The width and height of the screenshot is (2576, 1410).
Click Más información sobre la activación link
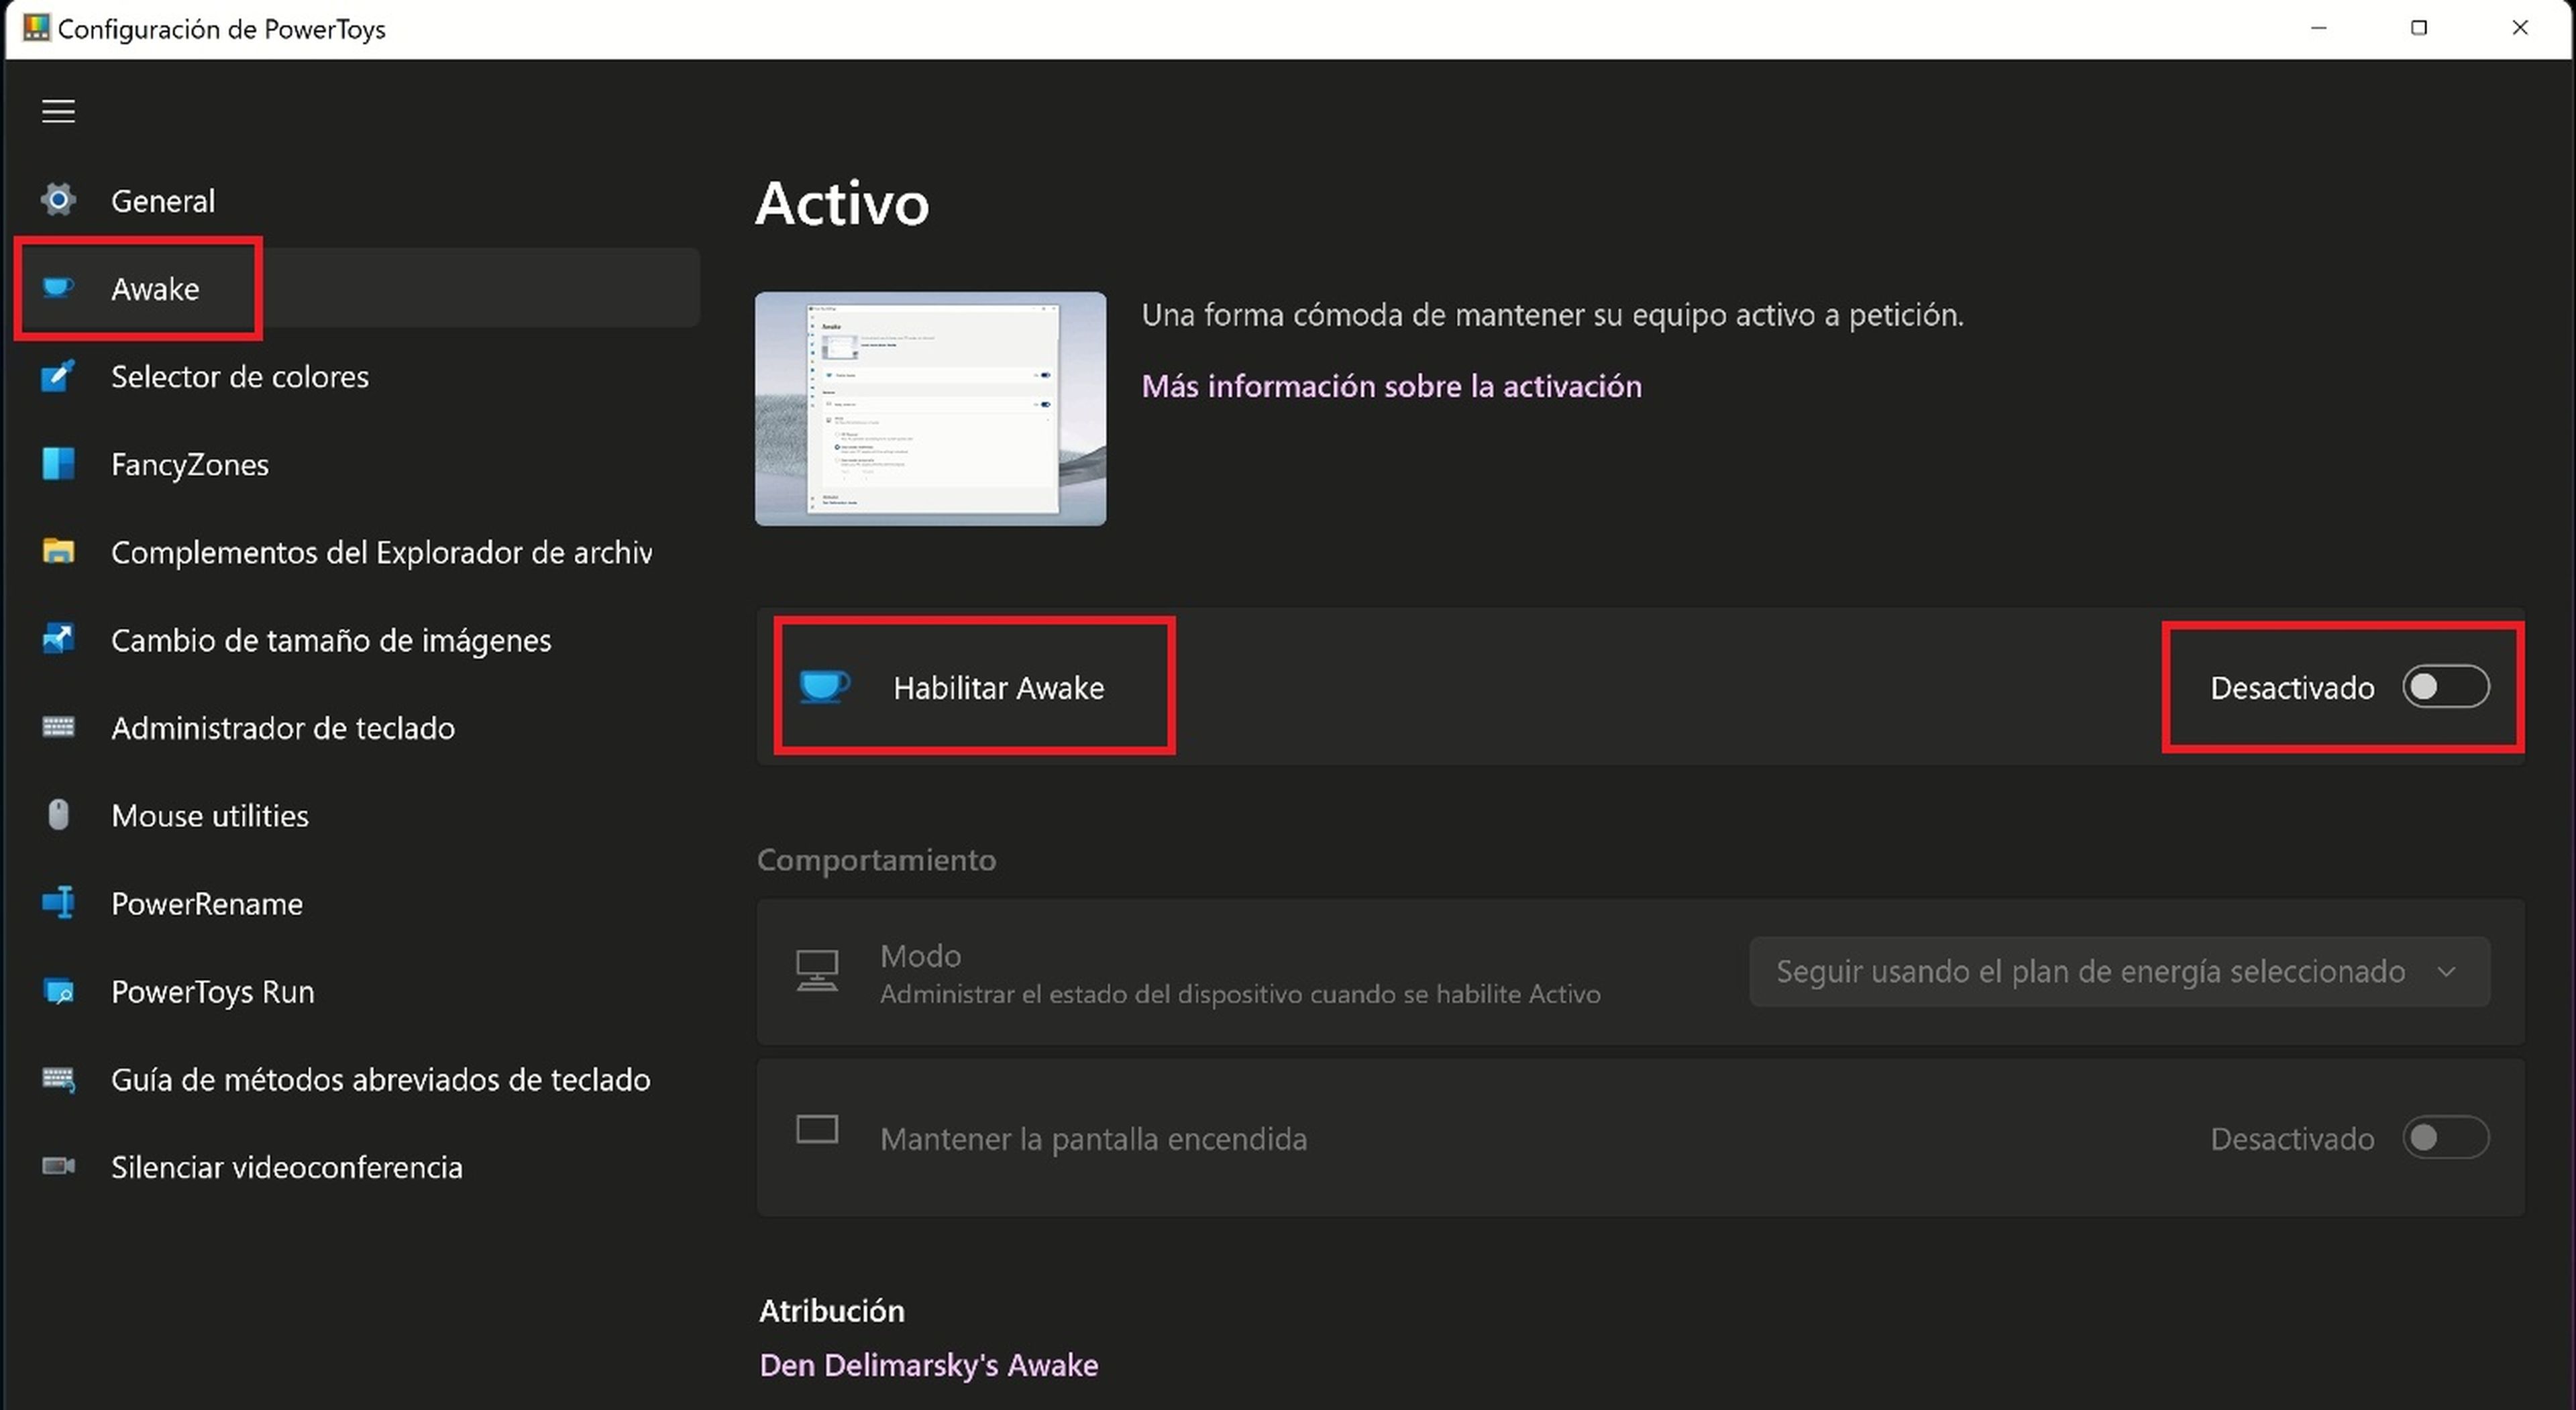(1391, 386)
